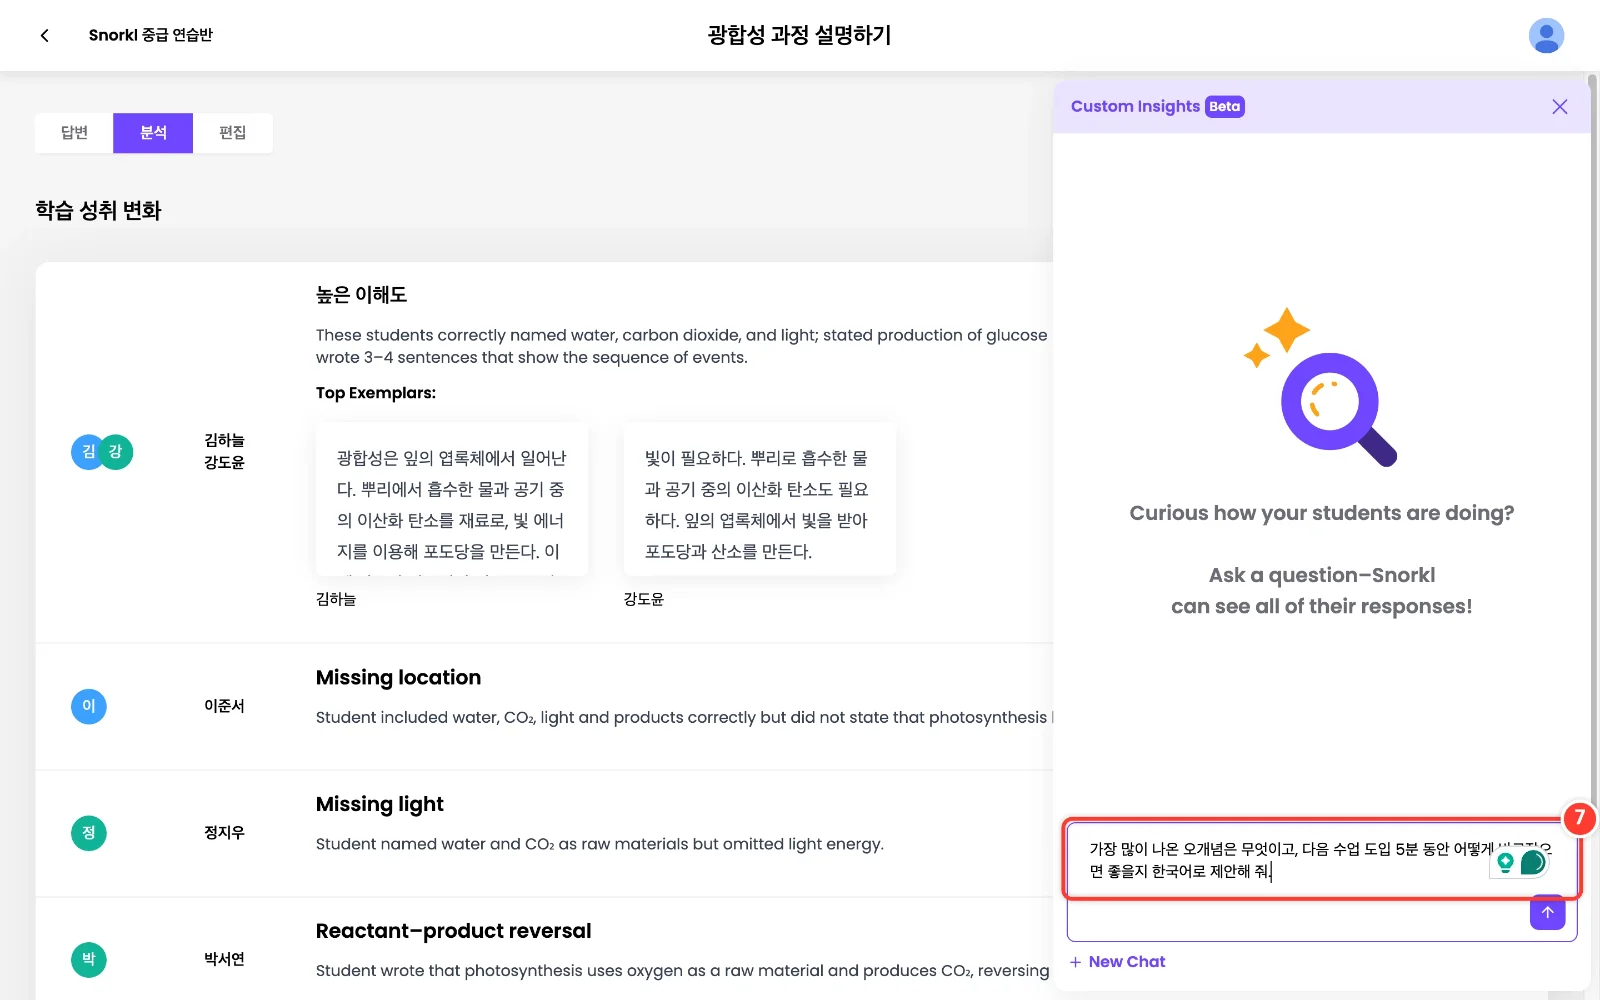
Task: Close the Custom Insights panel
Action: (1559, 107)
